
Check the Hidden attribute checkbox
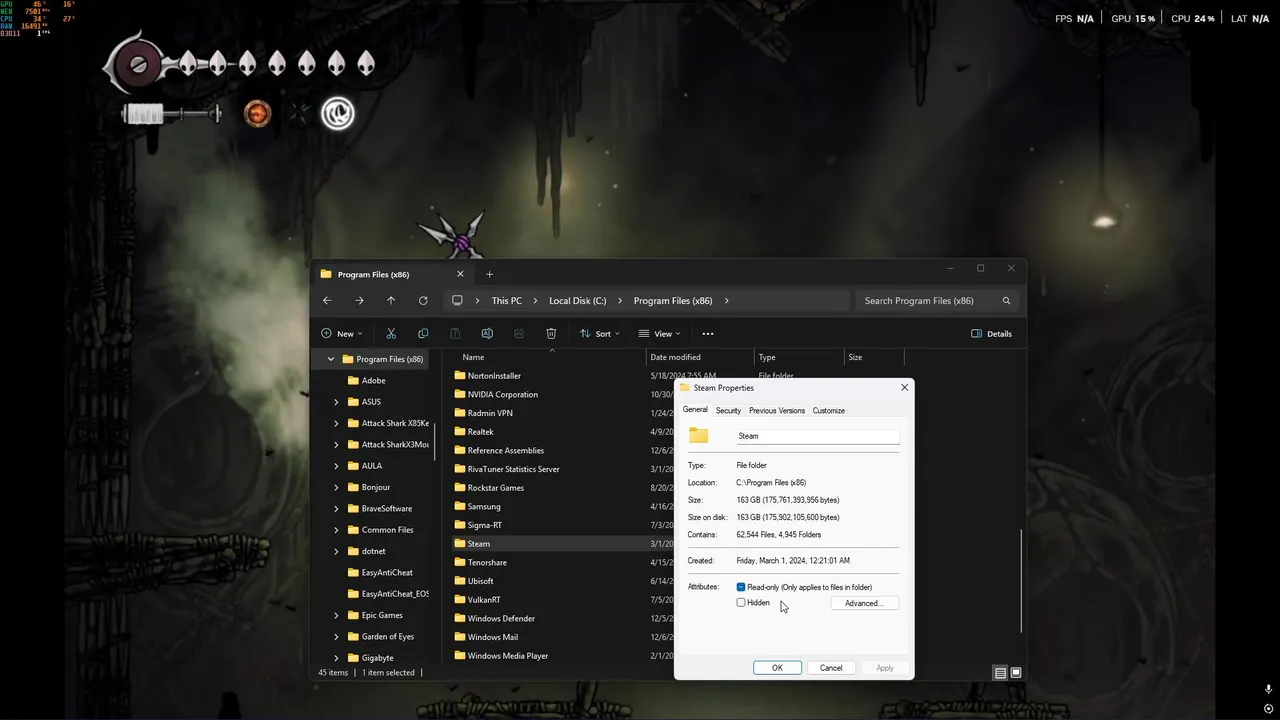741,603
